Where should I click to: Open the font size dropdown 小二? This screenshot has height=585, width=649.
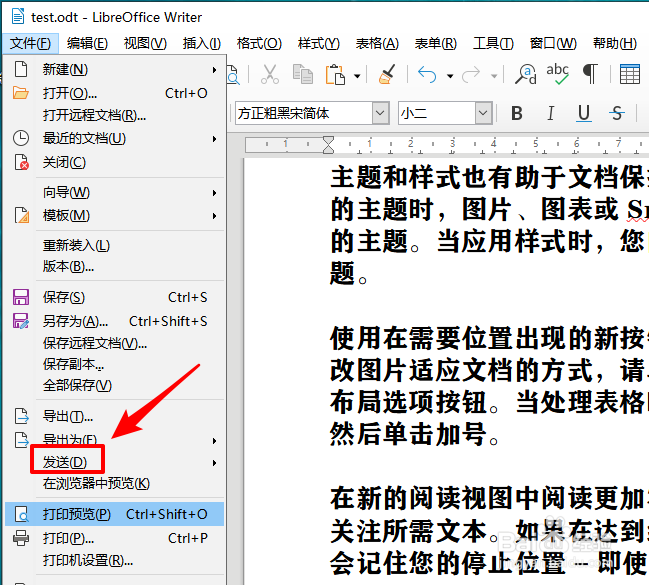tap(483, 113)
